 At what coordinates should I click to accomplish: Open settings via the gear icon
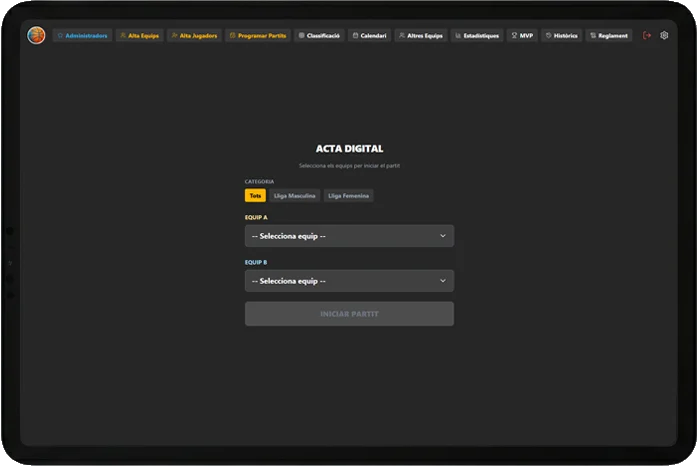[664, 35]
